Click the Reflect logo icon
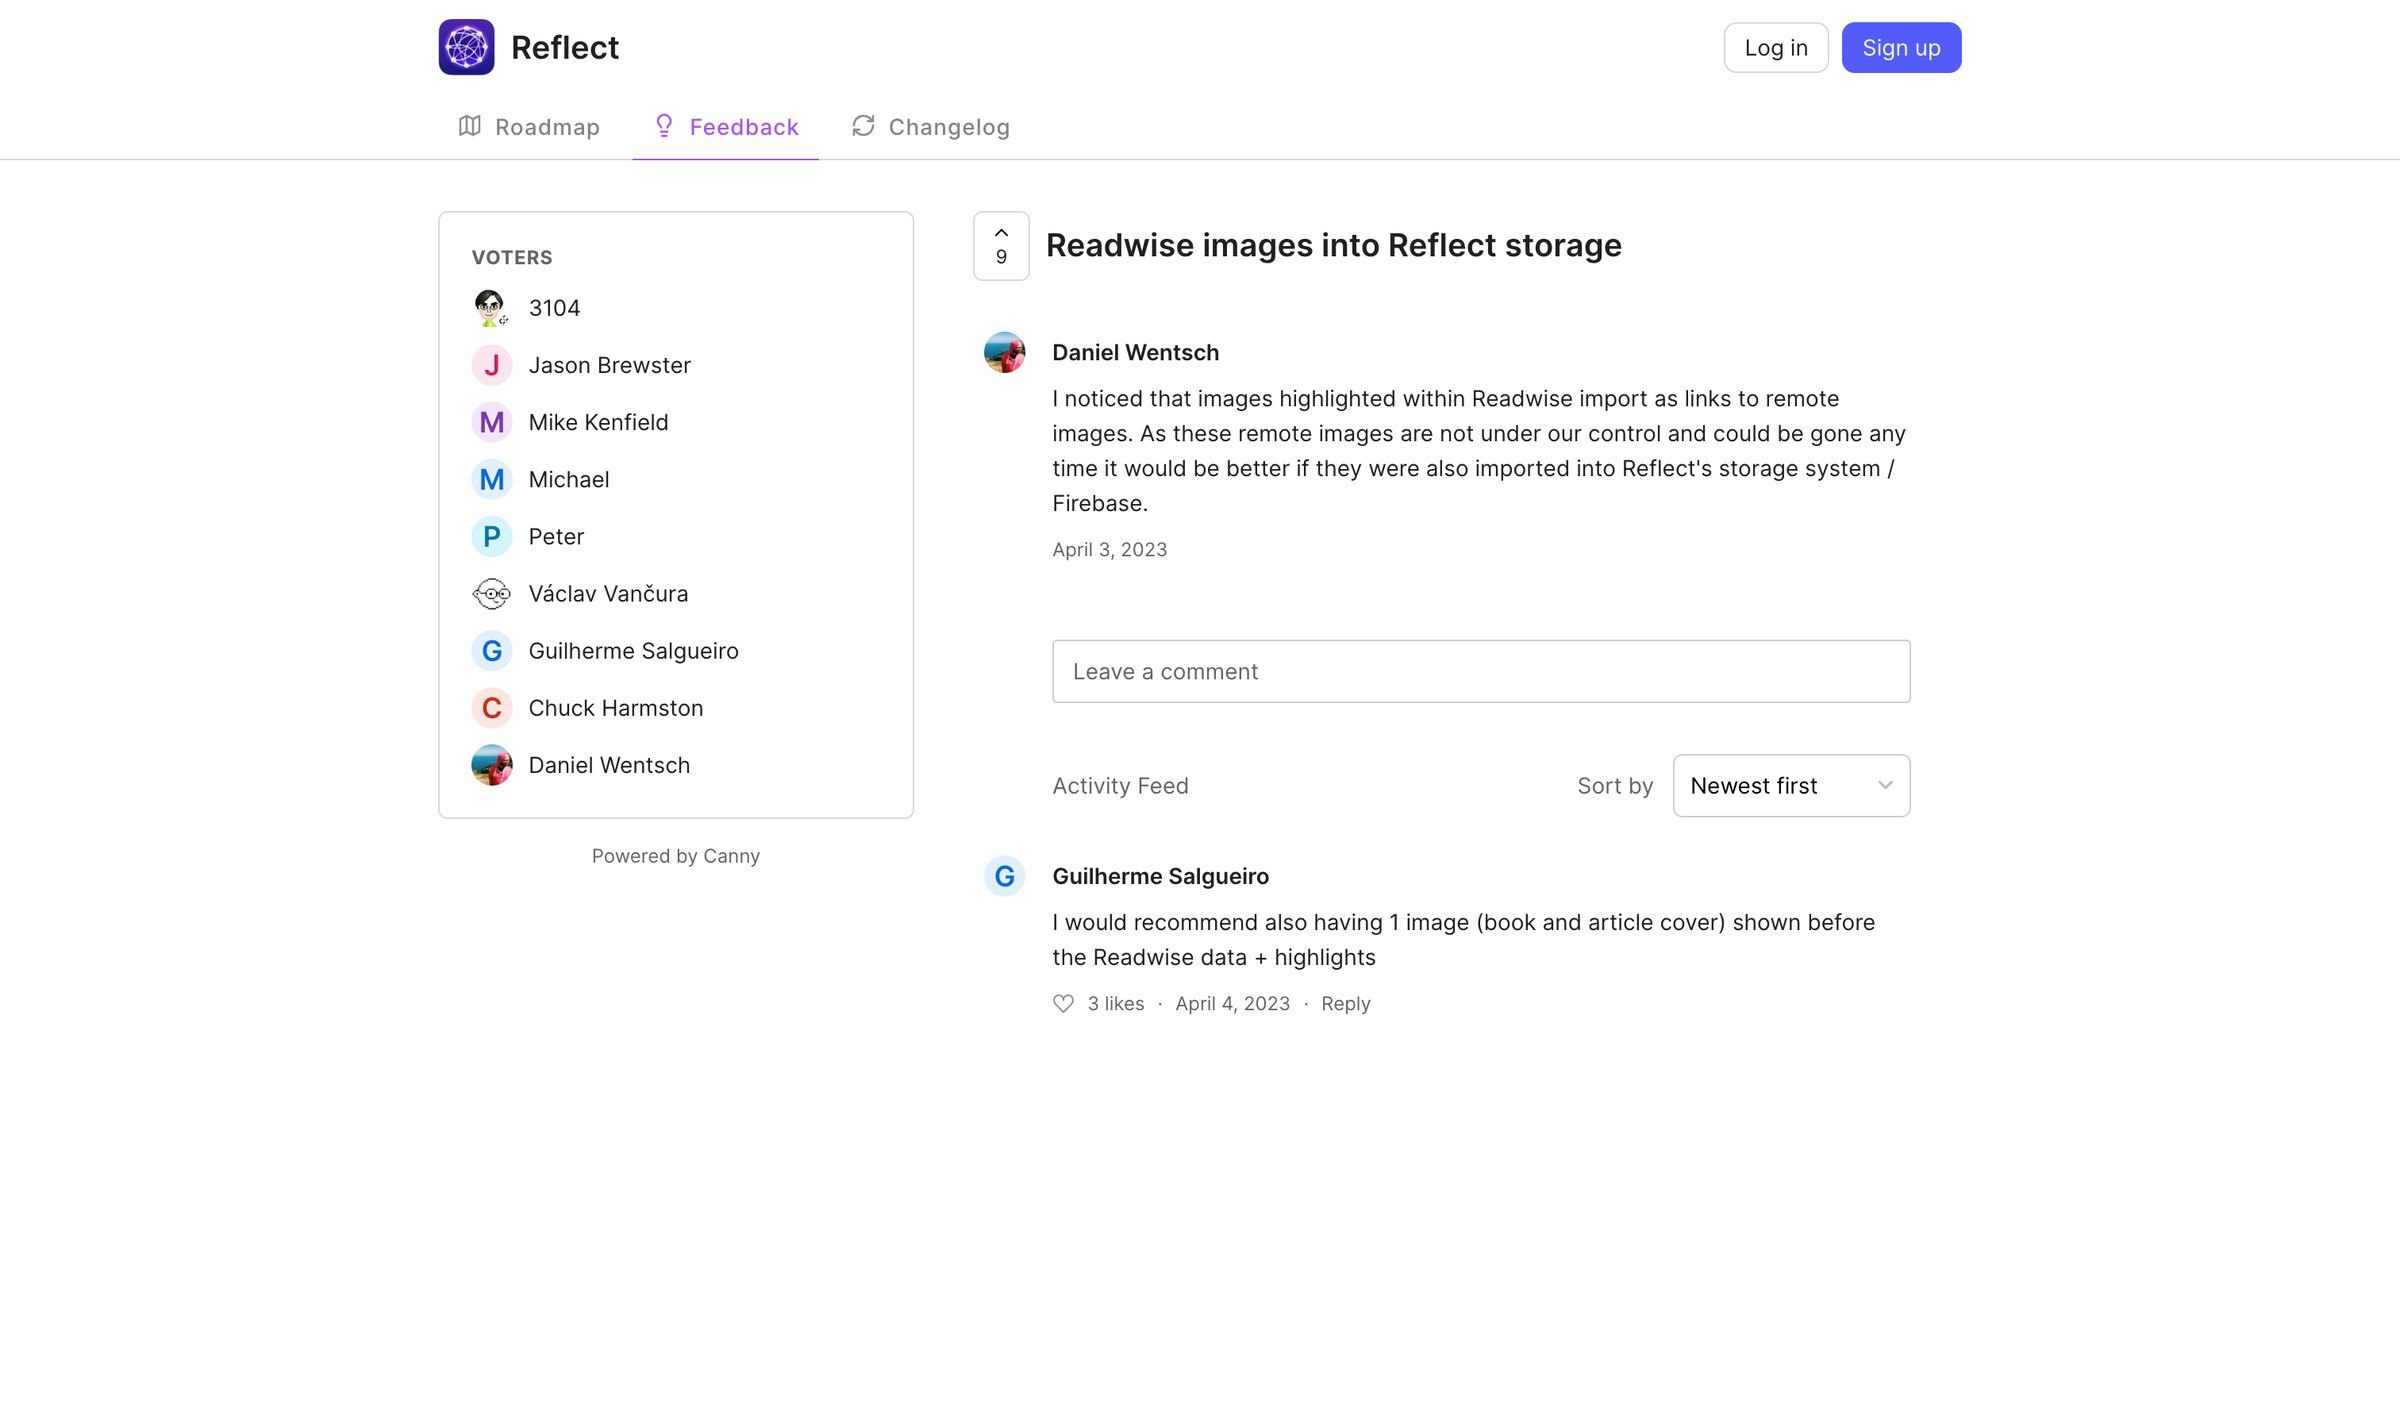Image resolution: width=2400 pixels, height=1411 pixels. [x=466, y=47]
